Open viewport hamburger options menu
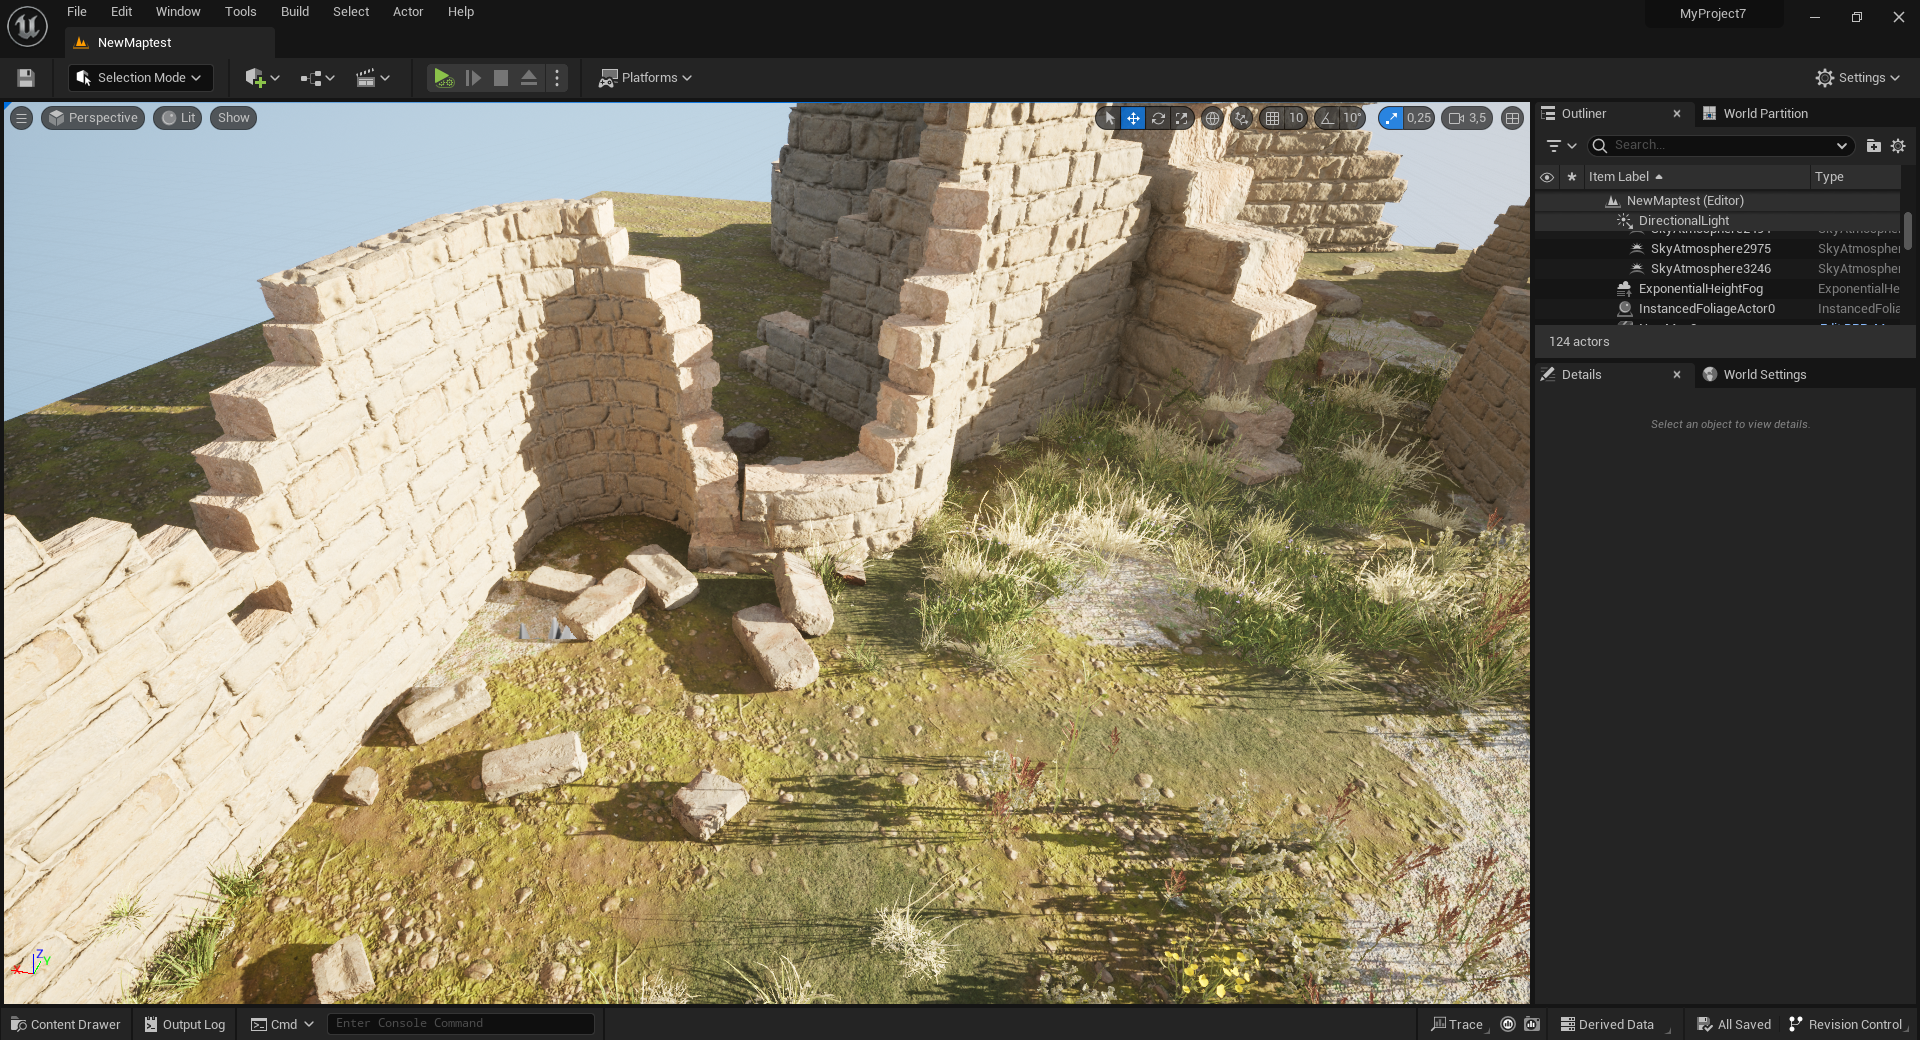This screenshot has width=1920, height=1040. (x=21, y=118)
